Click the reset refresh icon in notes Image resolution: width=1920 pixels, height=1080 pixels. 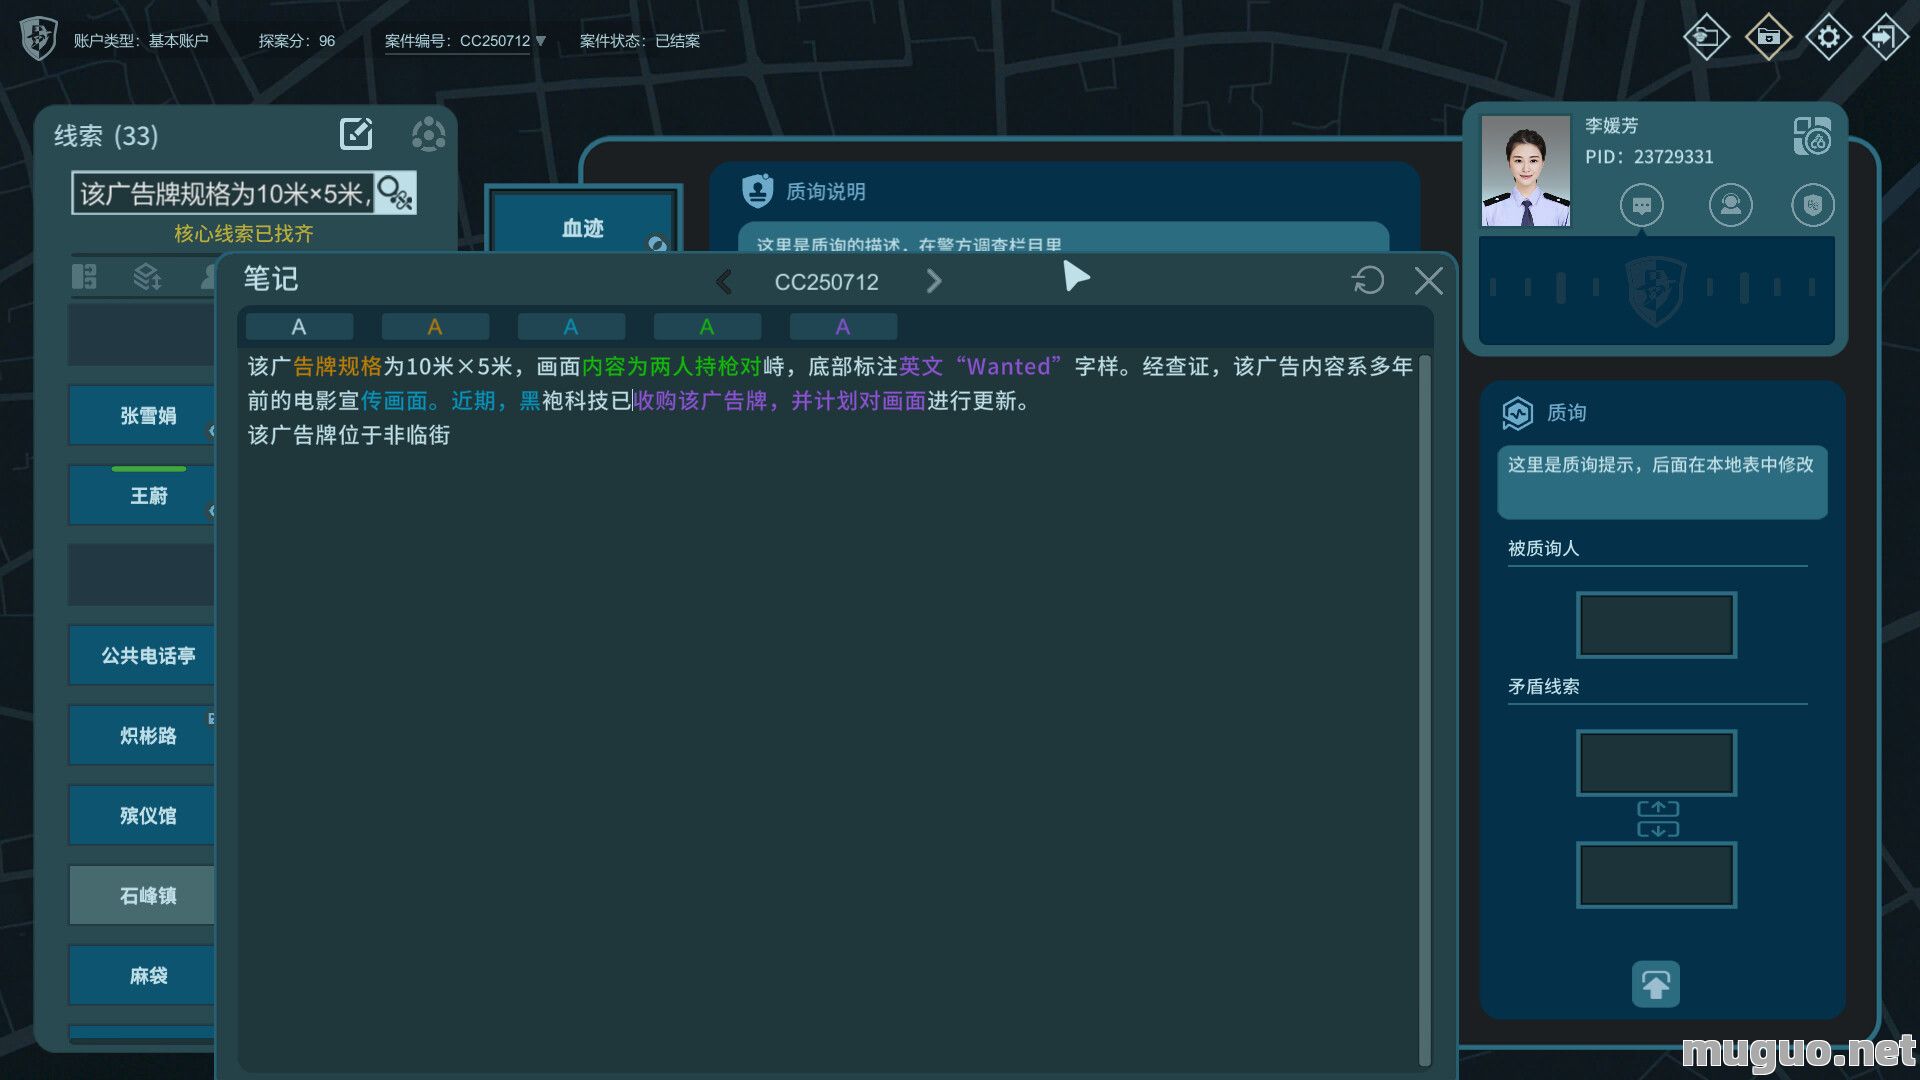coord(1368,280)
